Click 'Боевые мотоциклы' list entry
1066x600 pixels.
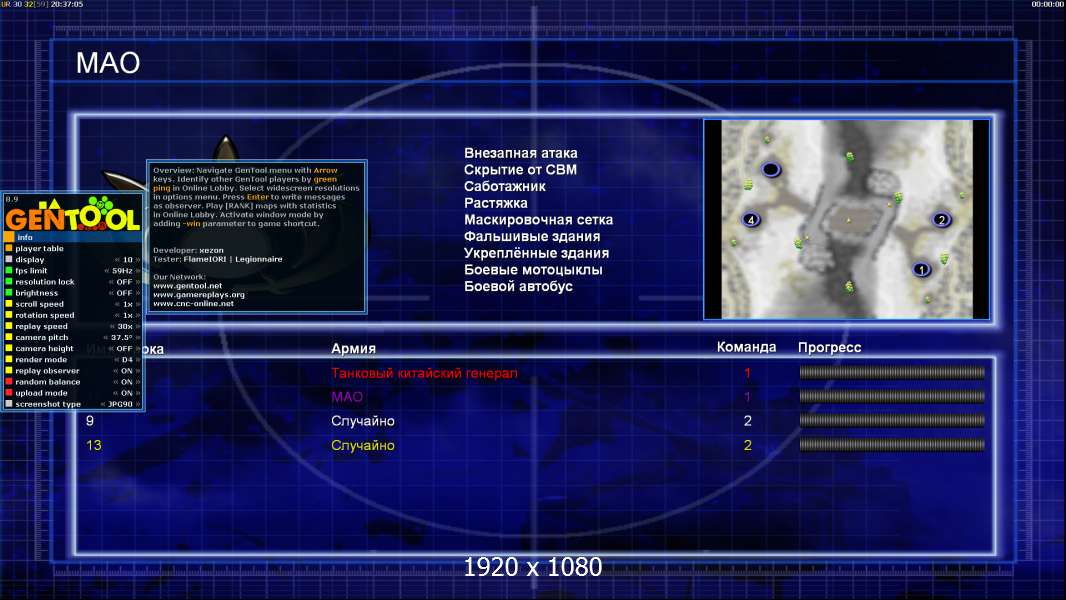pos(533,270)
